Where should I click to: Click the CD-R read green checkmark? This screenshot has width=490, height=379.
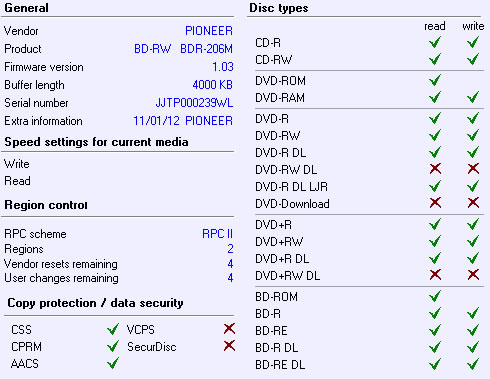coord(435,42)
